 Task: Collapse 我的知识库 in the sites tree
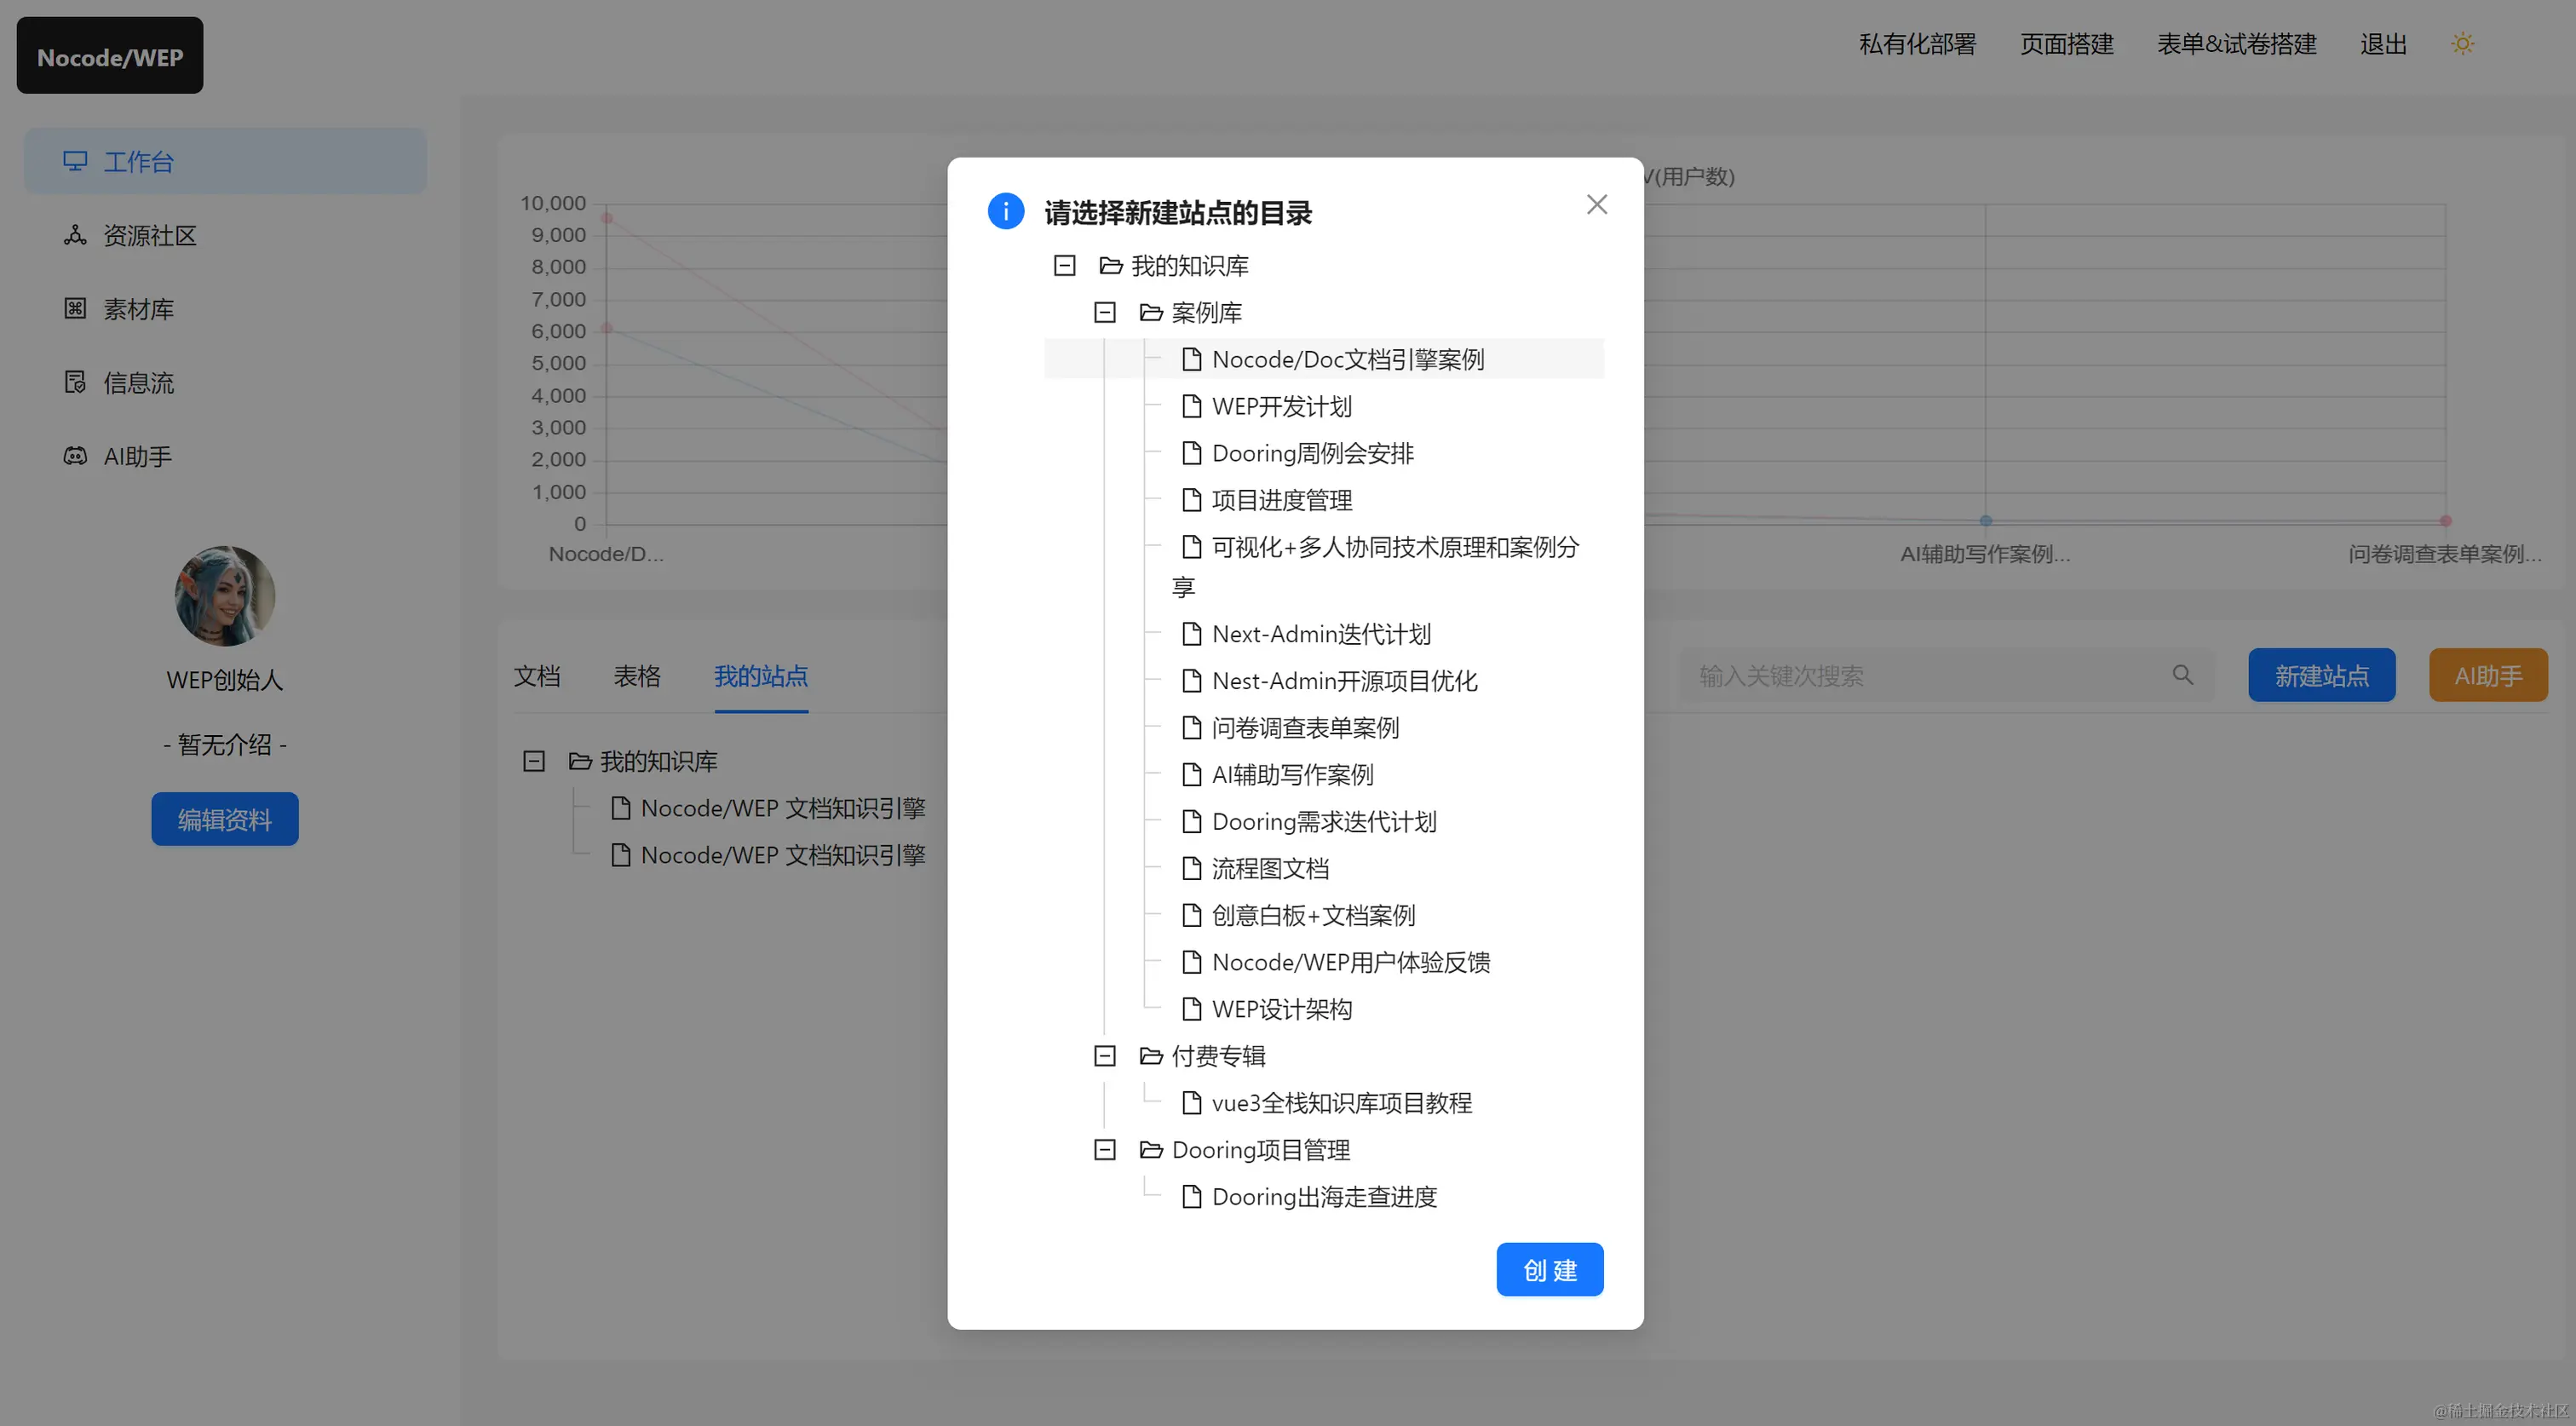(x=534, y=761)
